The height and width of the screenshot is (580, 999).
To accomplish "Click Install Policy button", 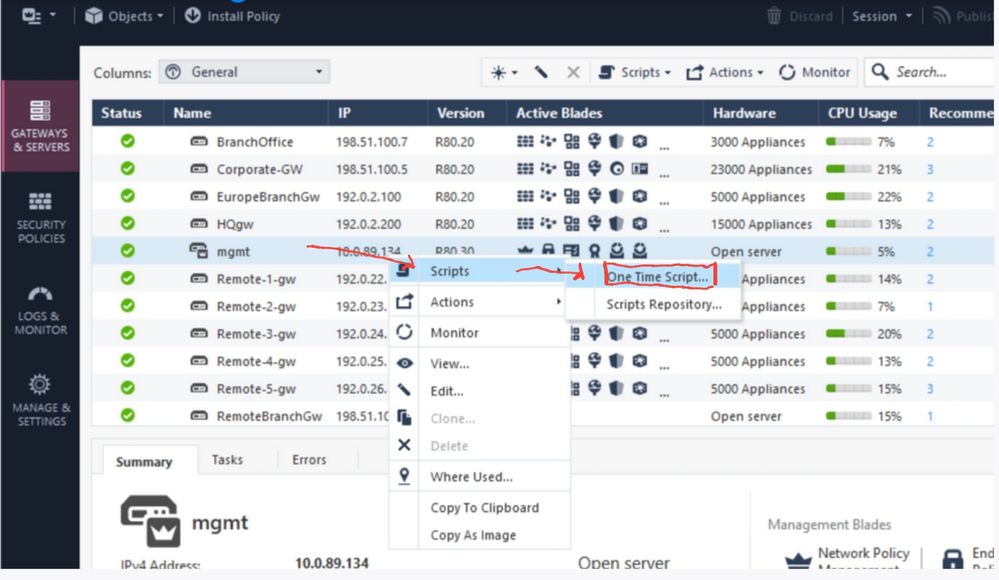I will [x=232, y=16].
